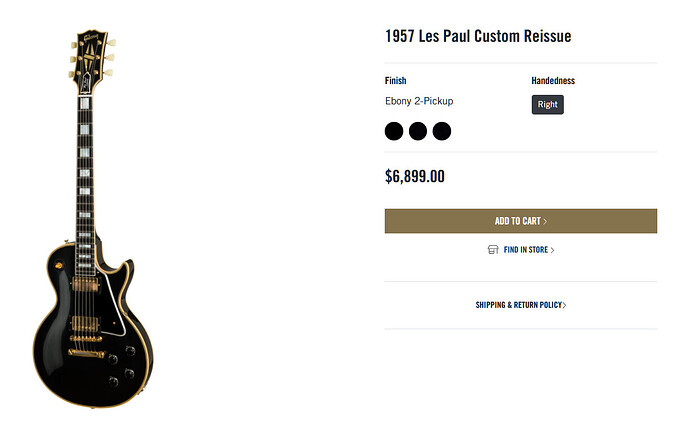Click the Gibson headstock in the photo
Screen dimensions: 690x429
click(x=92, y=62)
